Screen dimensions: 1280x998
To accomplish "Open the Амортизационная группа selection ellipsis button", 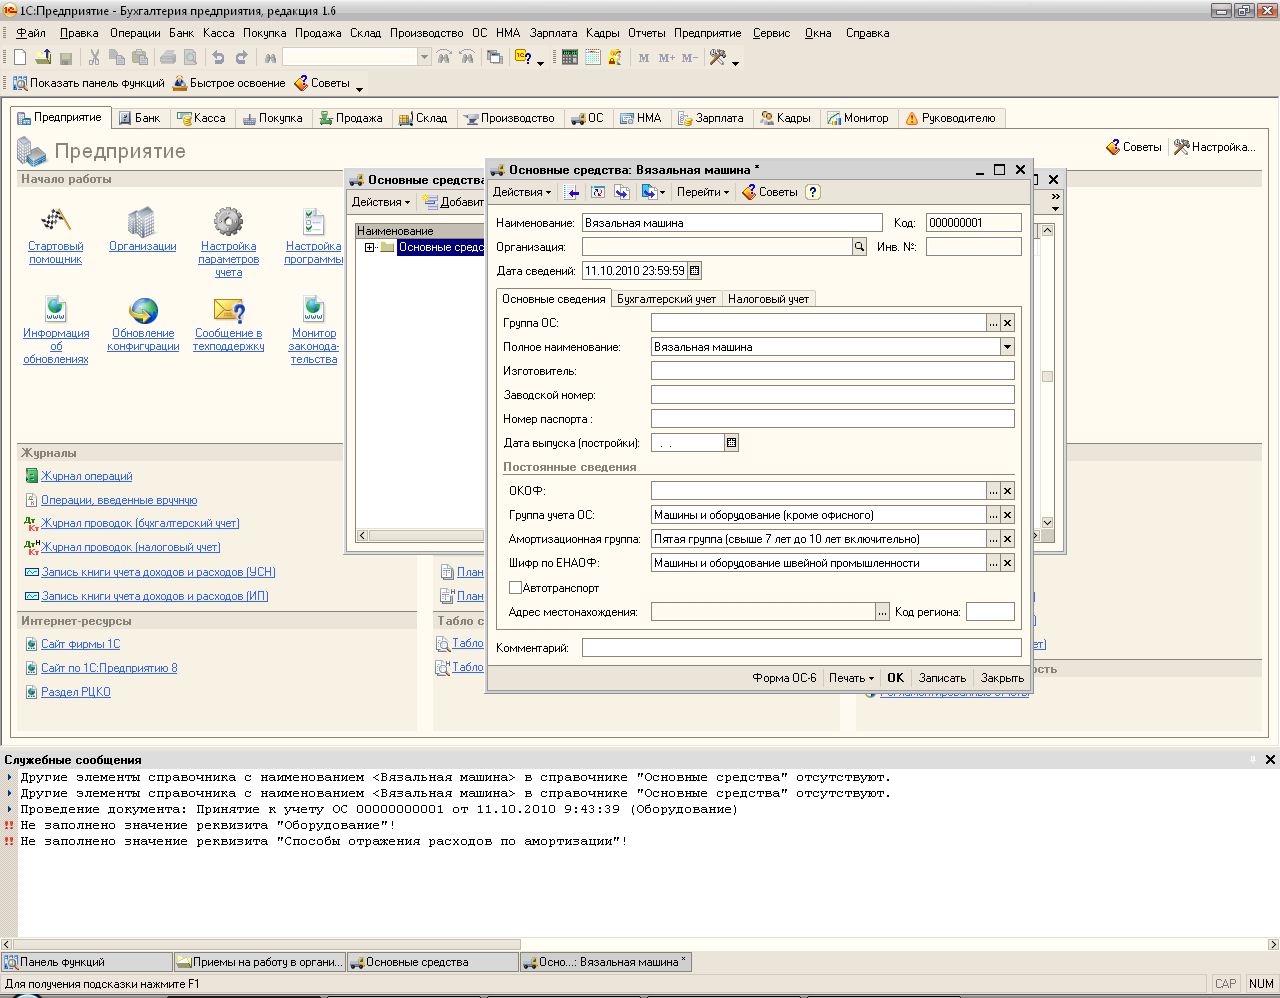I will click(993, 539).
